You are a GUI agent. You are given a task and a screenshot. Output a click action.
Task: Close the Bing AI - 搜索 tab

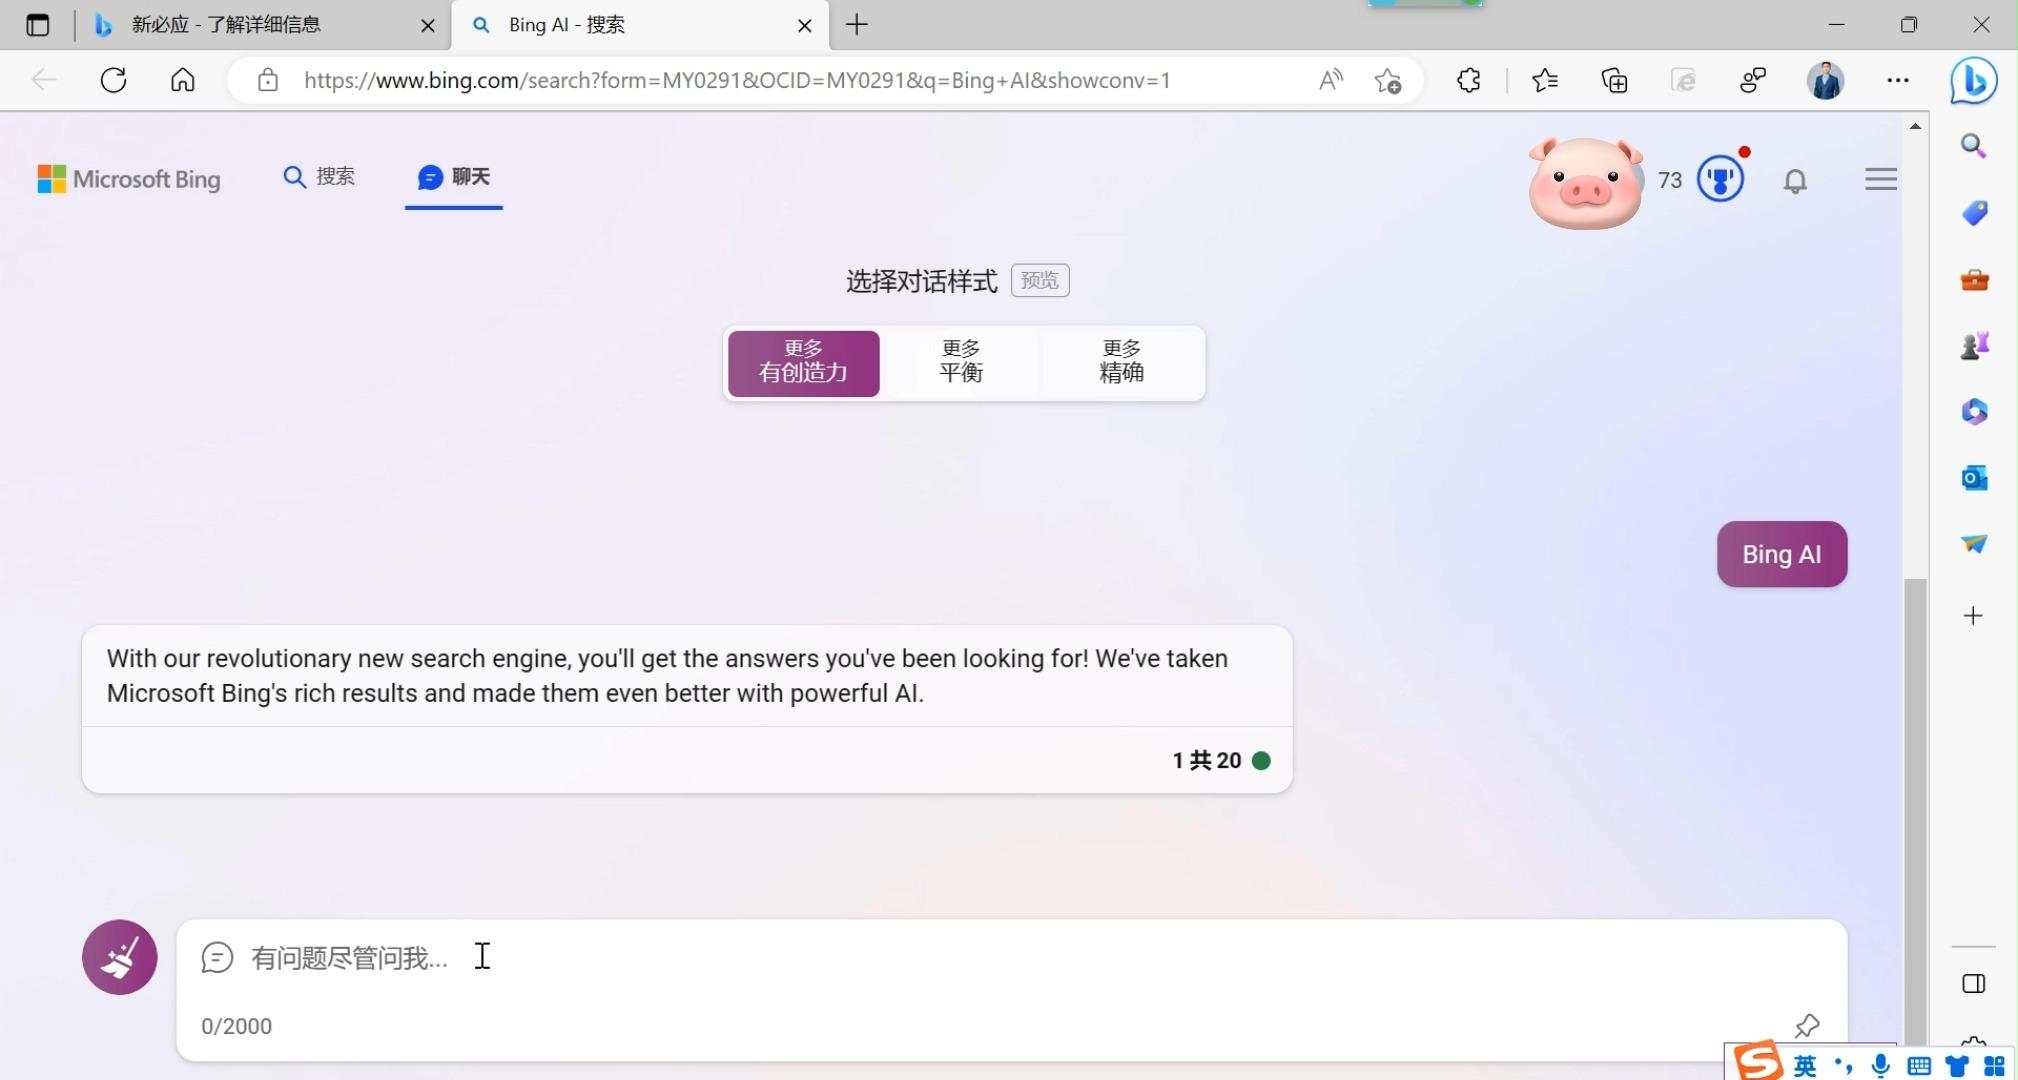pos(805,26)
